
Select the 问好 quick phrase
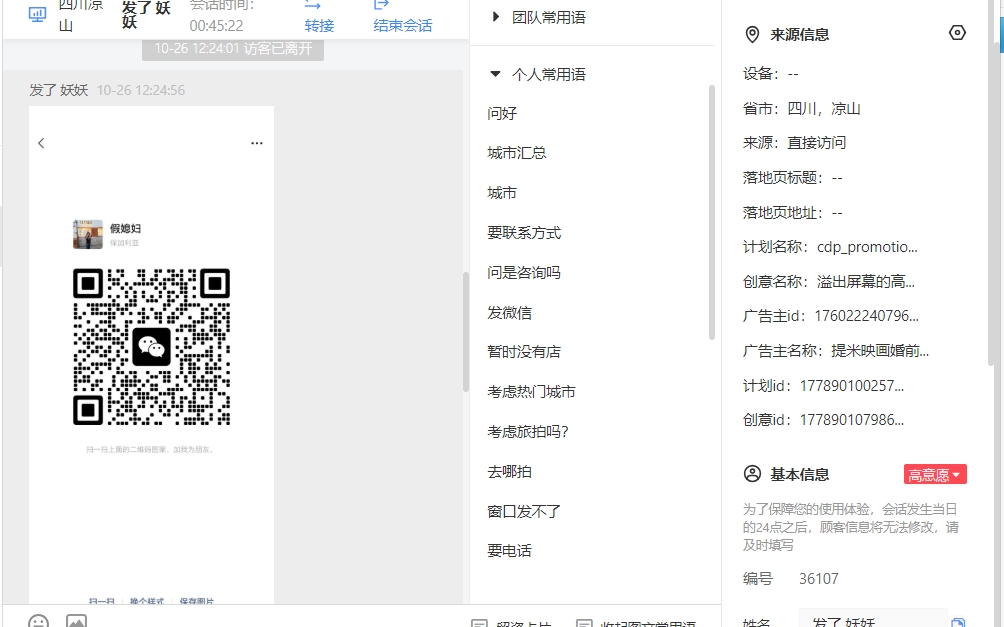[502, 113]
